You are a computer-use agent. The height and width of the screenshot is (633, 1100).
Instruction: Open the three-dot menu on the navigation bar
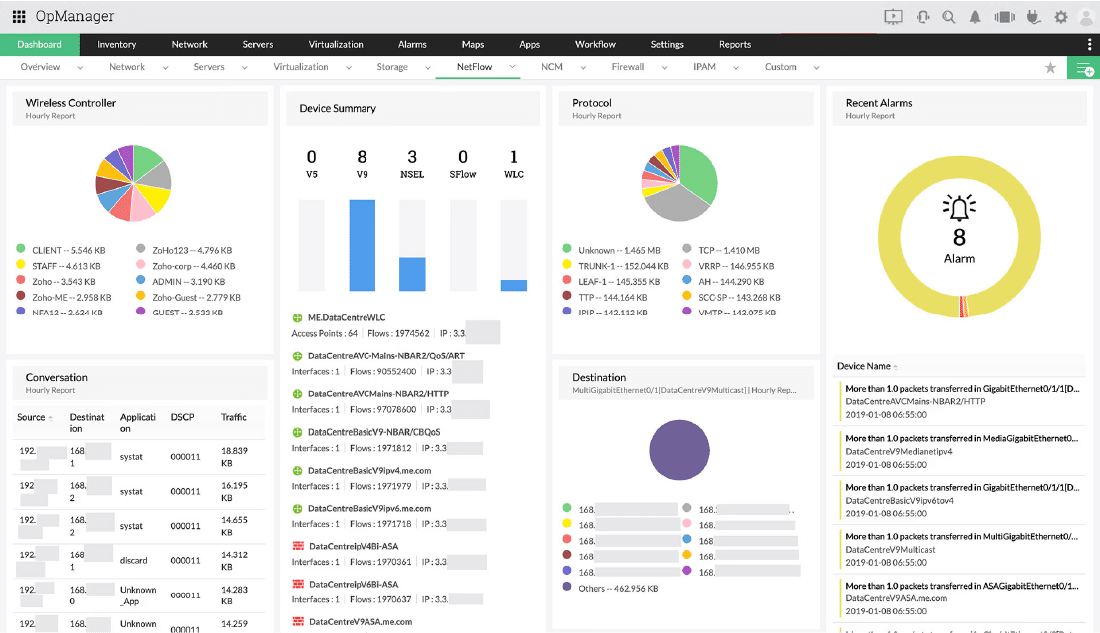1089,44
